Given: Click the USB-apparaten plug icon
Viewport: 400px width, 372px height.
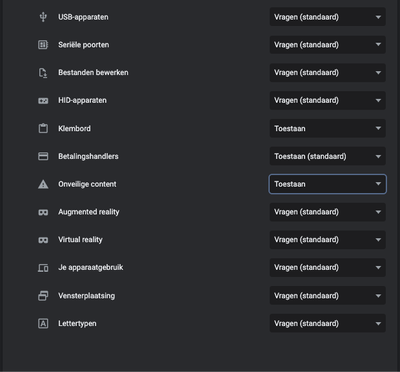Looking at the screenshot, I should click(x=43, y=17).
